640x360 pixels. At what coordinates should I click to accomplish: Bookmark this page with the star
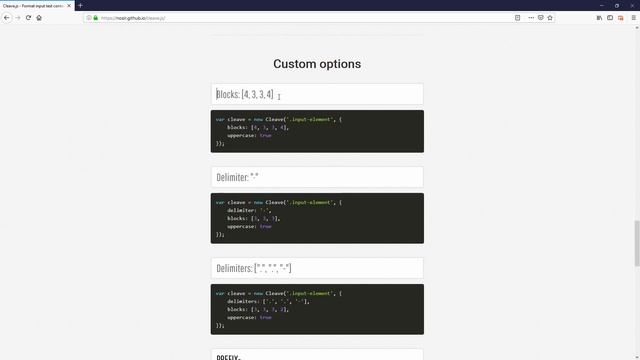point(550,18)
